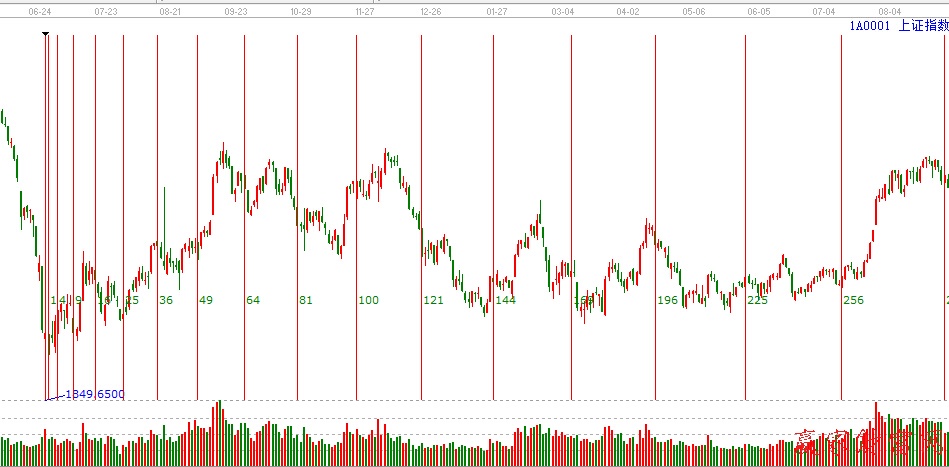
Task: Click the 06-24 date on time axis
Action: click(x=40, y=12)
